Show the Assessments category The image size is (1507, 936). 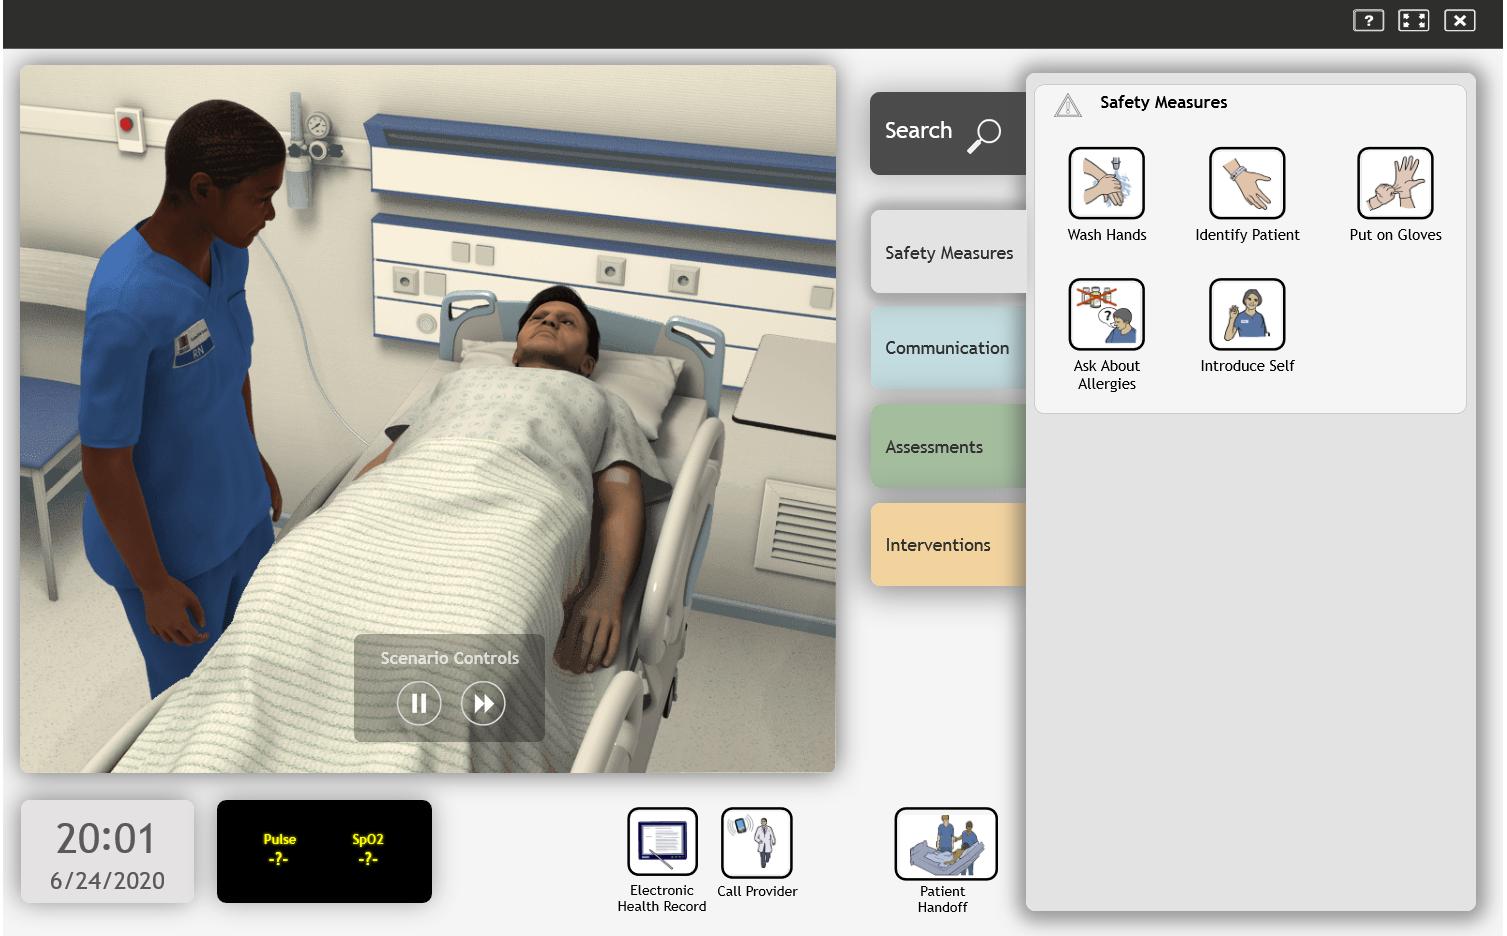click(x=947, y=447)
